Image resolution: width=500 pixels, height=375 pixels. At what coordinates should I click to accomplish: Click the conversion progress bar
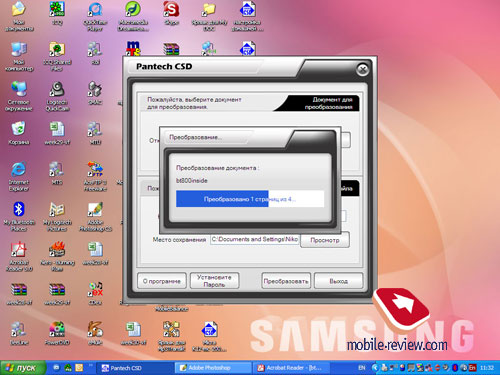click(x=250, y=199)
